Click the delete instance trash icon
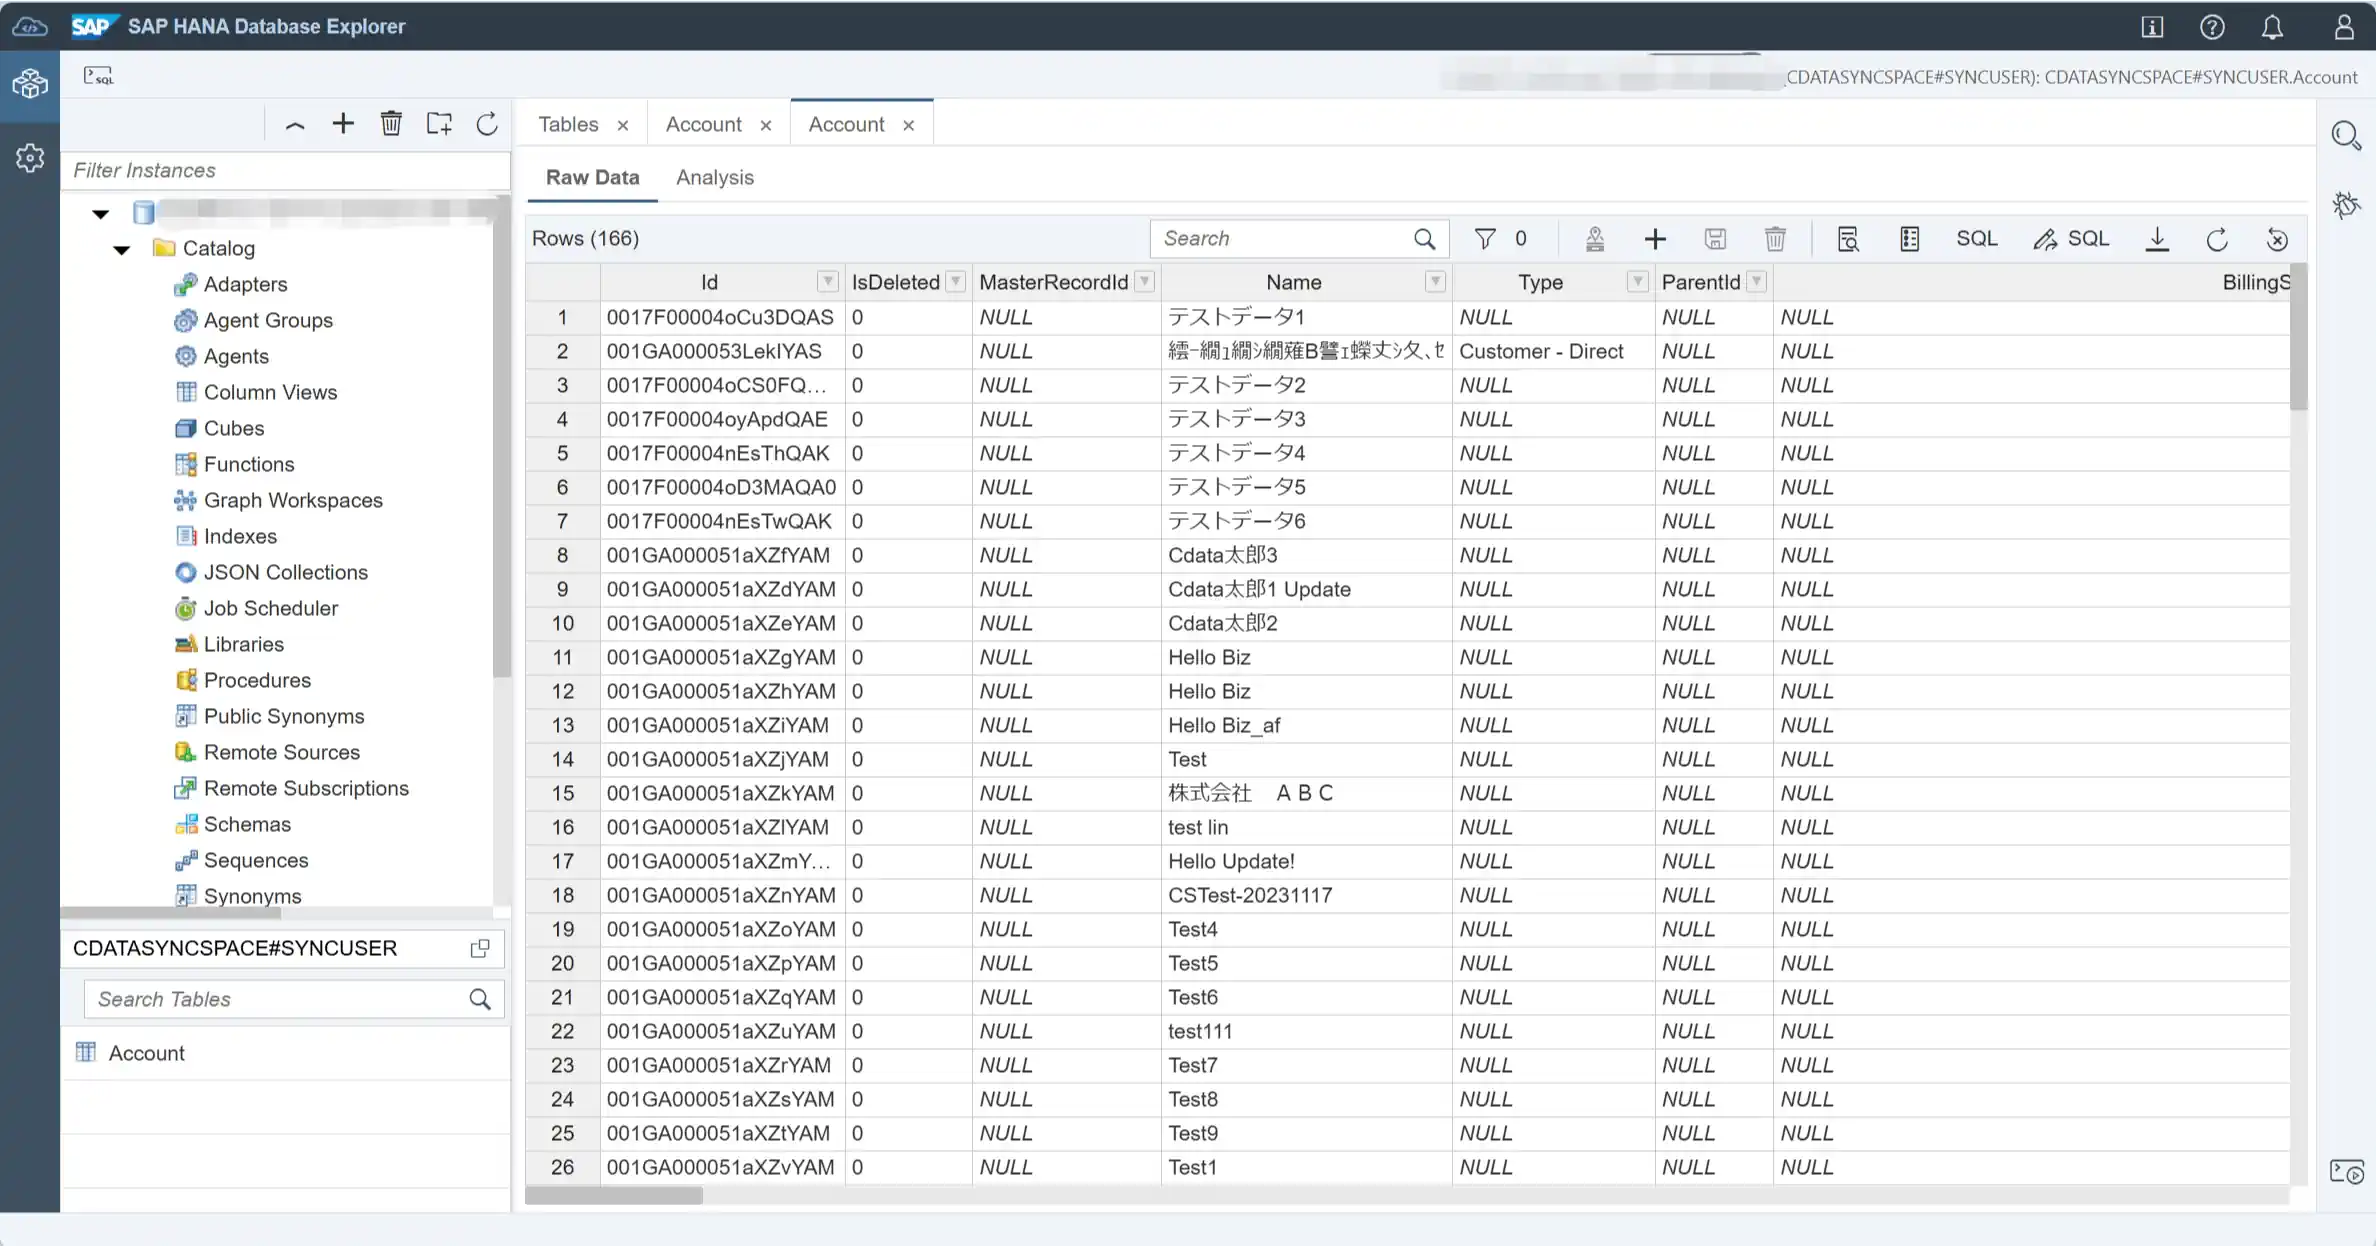The image size is (2376, 1246). click(391, 124)
